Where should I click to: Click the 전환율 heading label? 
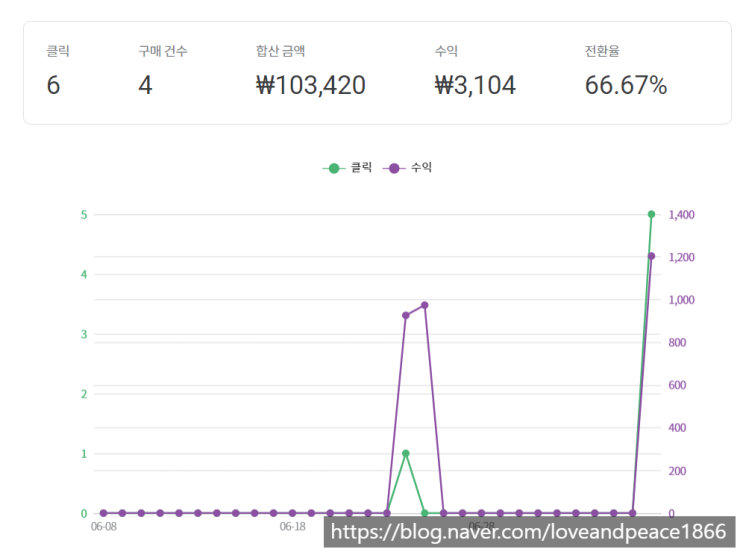[602, 51]
